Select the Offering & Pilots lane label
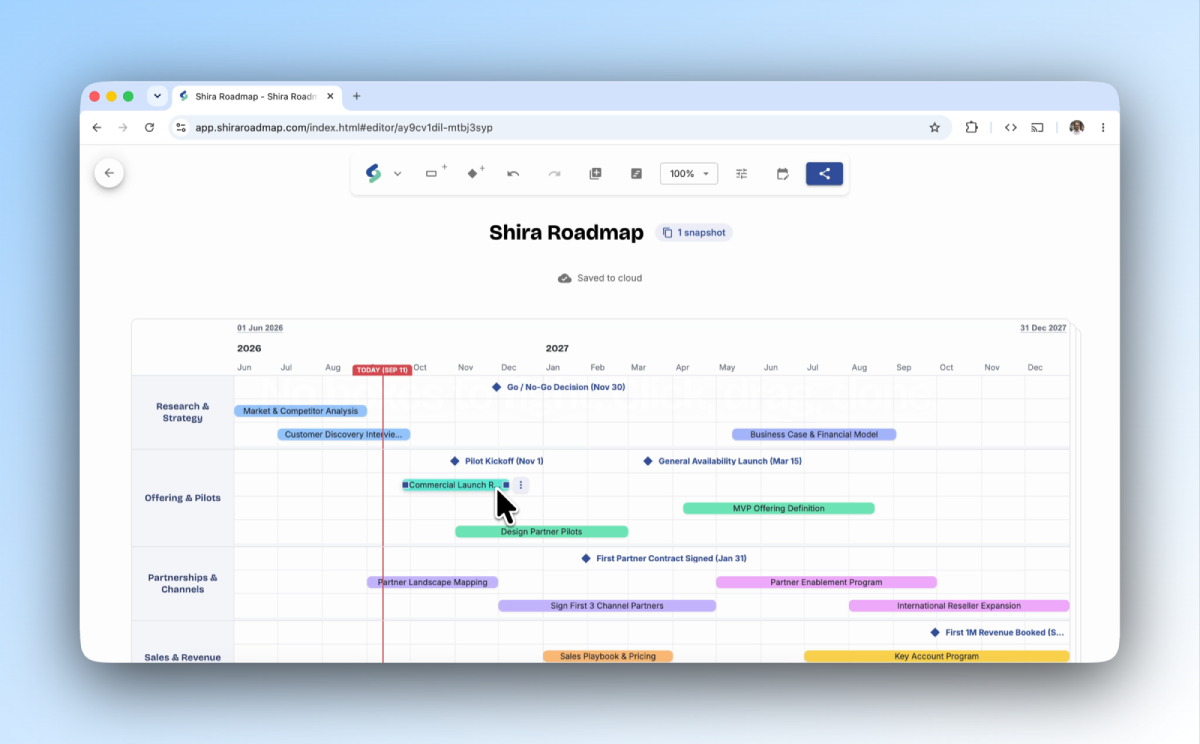 pos(183,498)
